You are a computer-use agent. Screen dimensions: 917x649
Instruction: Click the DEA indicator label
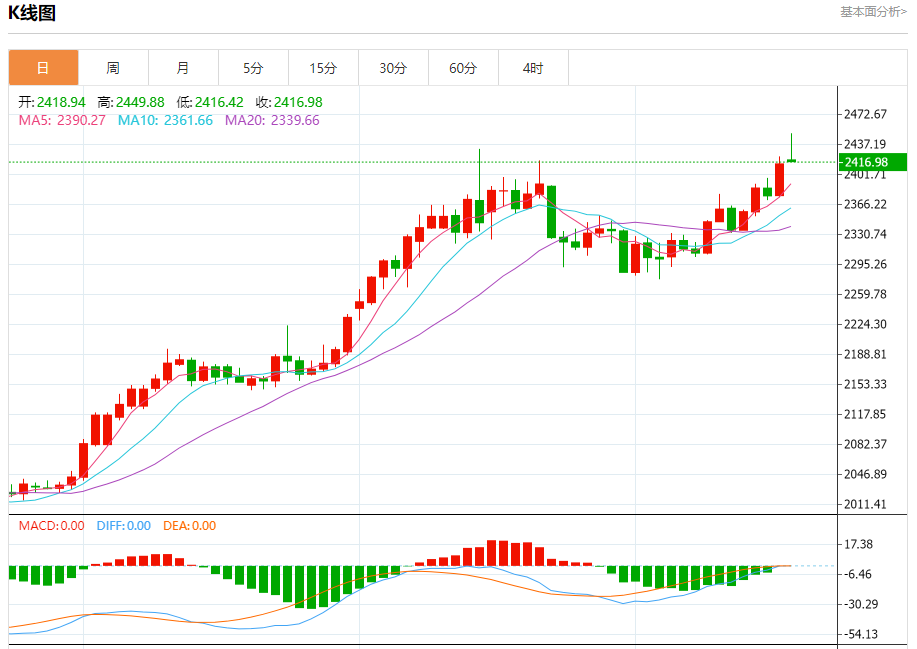pos(189,526)
